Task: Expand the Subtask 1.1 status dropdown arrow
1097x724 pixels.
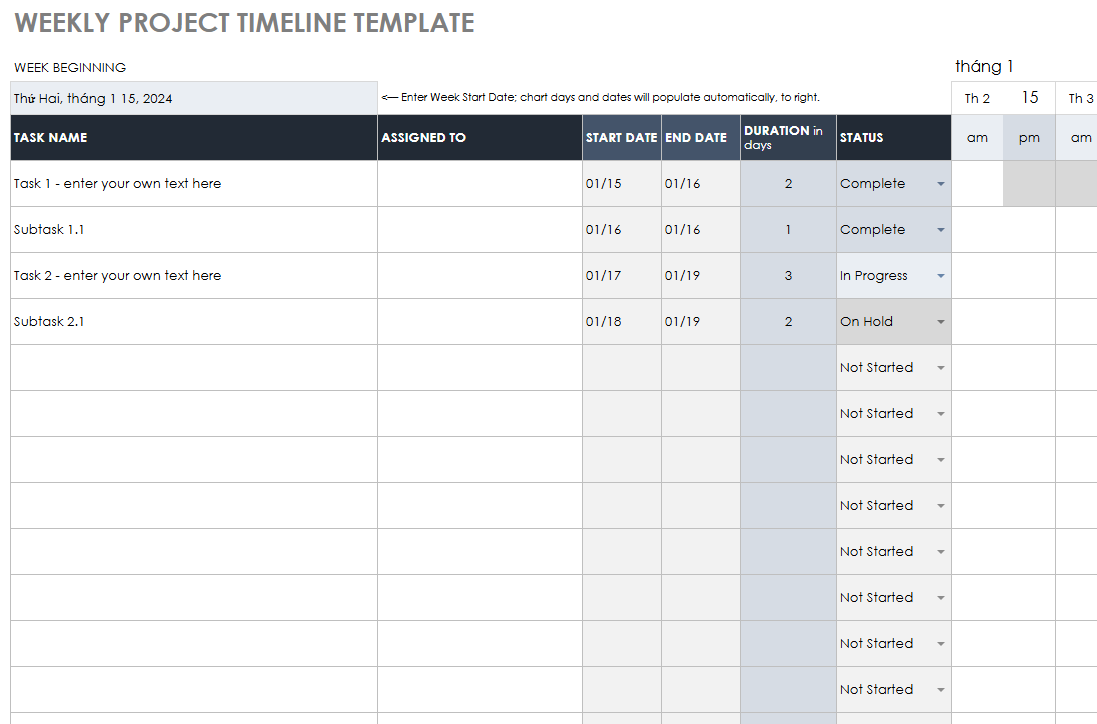Action: [x=940, y=230]
